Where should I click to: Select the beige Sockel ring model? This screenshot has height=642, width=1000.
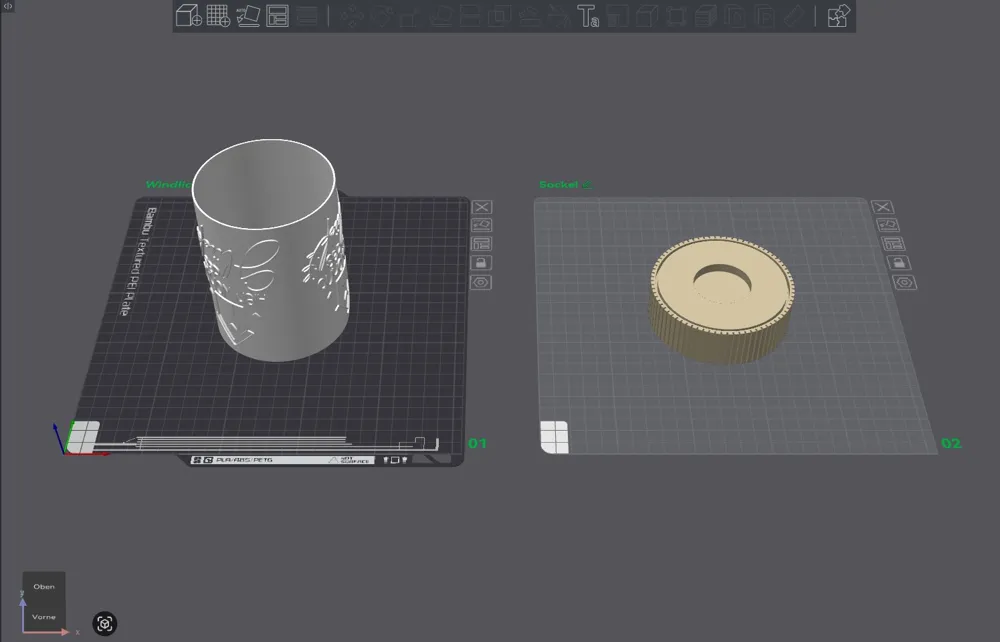[x=721, y=300]
